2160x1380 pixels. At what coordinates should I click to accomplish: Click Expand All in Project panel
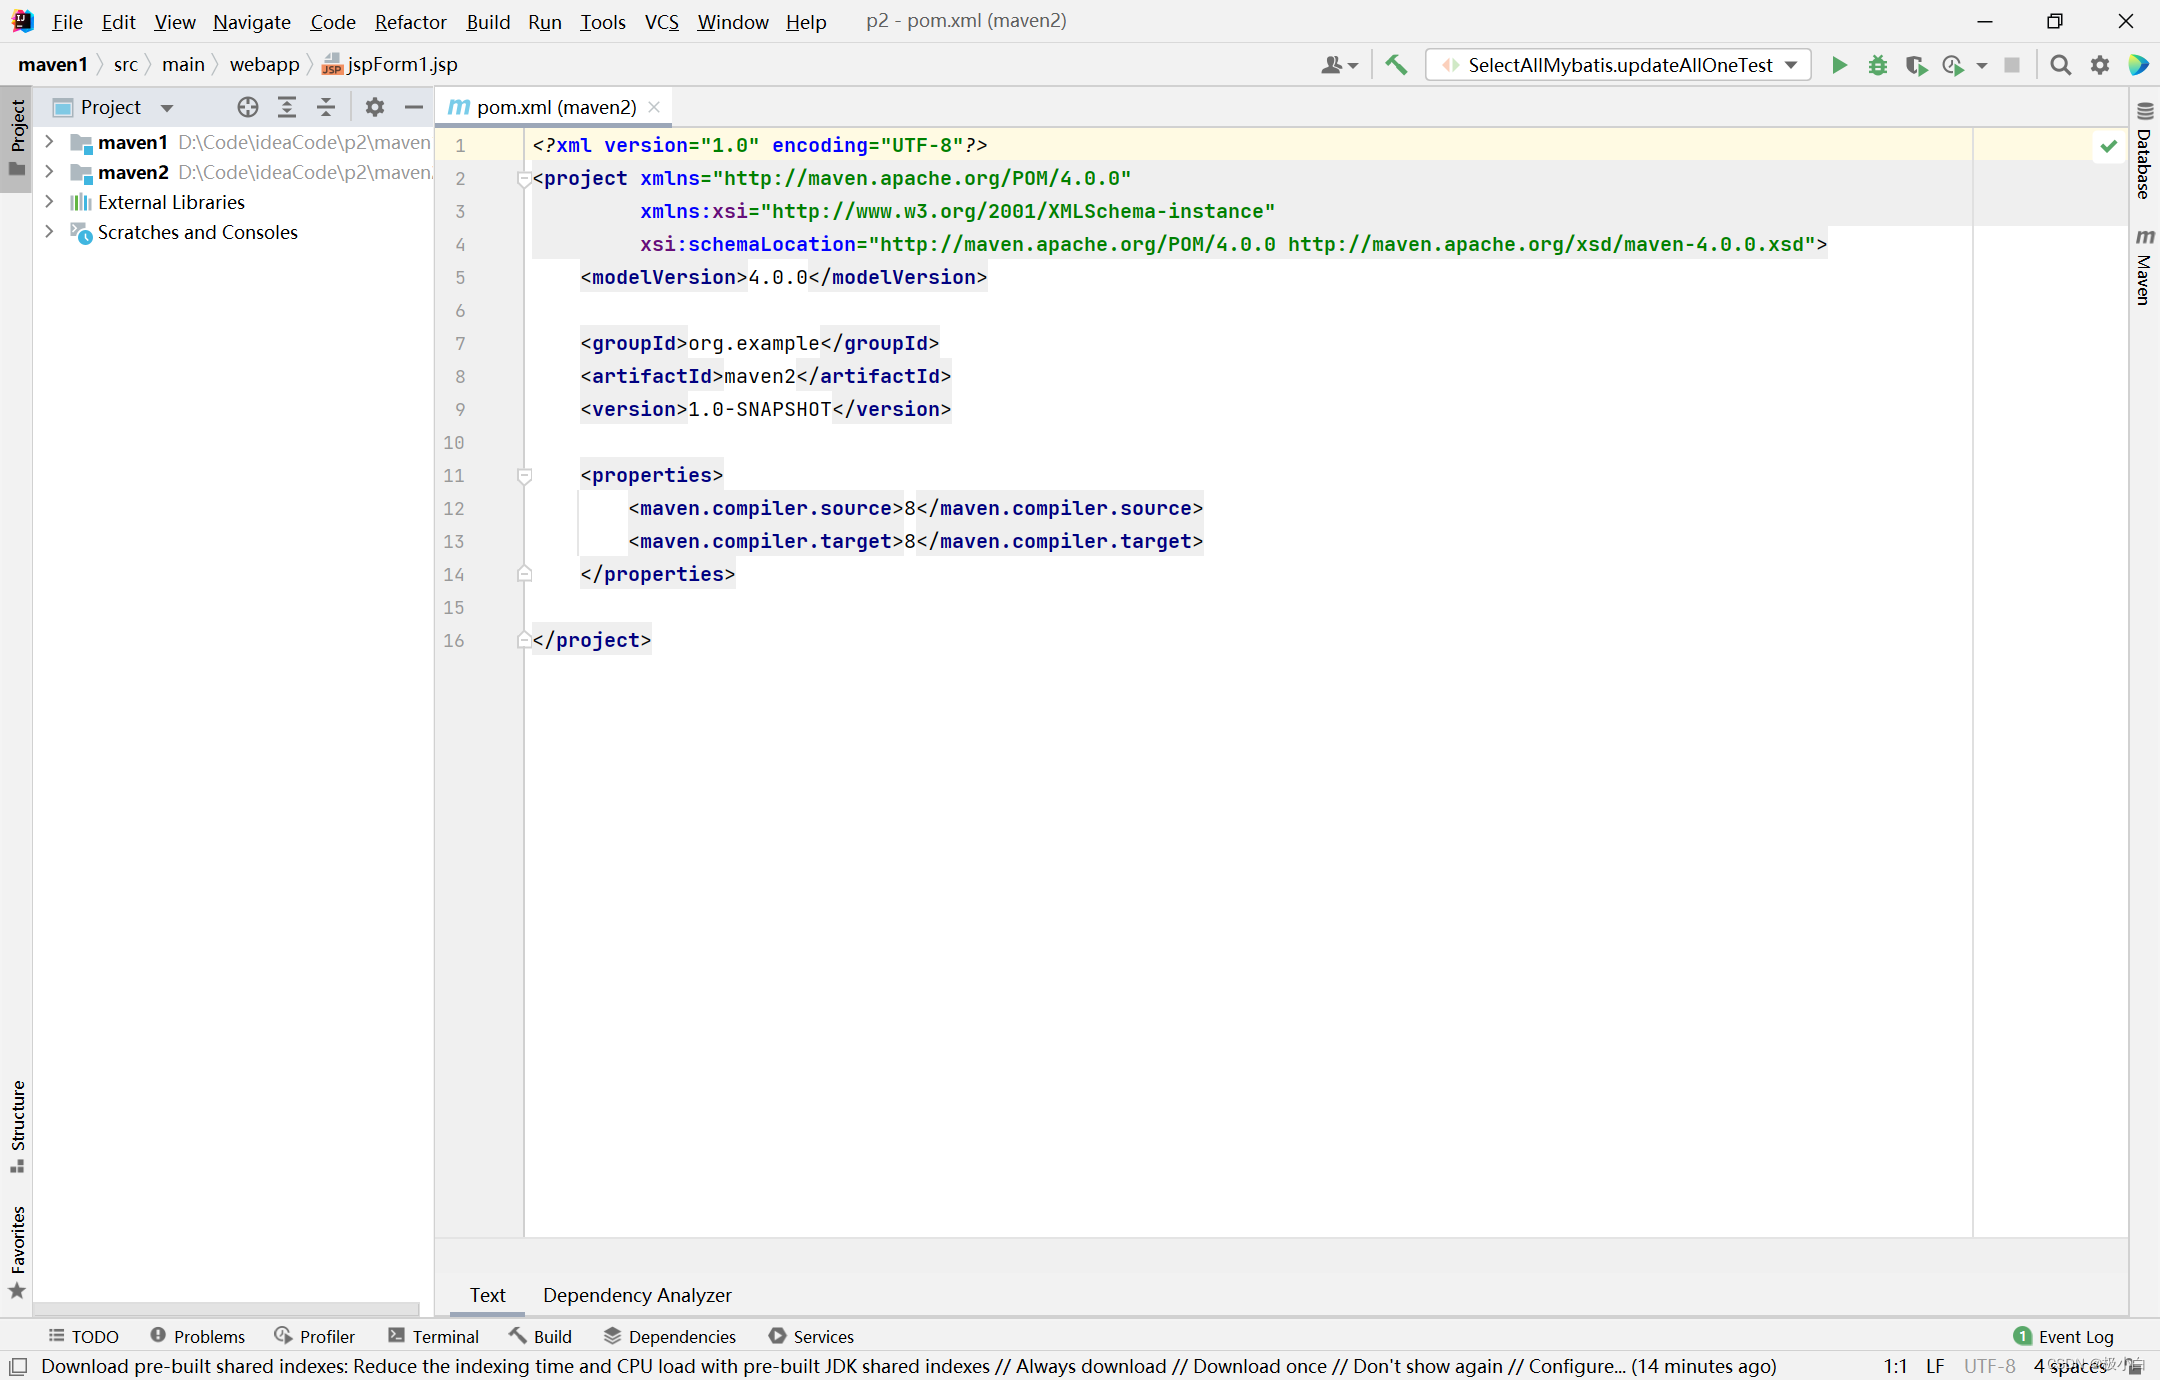tap(287, 107)
